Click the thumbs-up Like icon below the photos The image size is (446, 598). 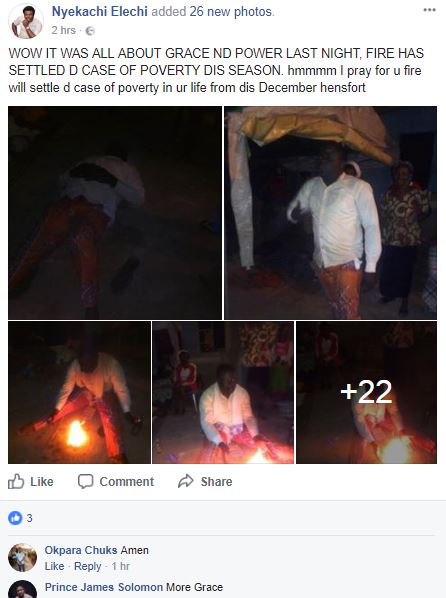pyautogui.click(x=16, y=481)
